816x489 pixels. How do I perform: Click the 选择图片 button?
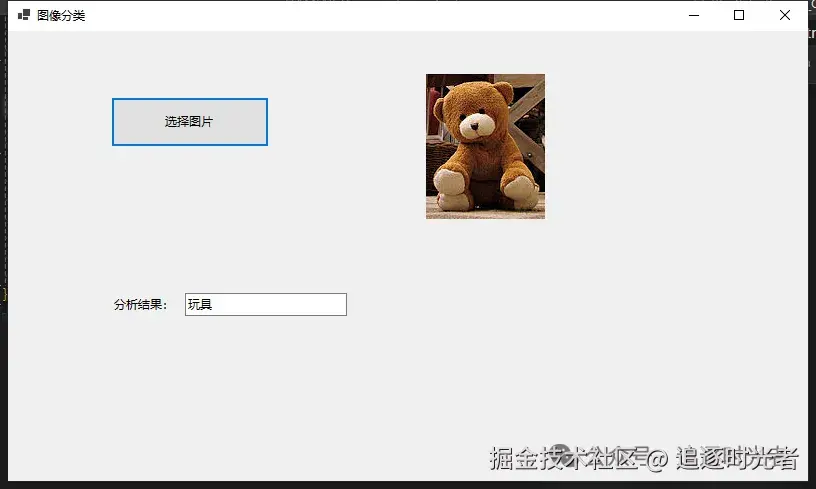(190, 122)
